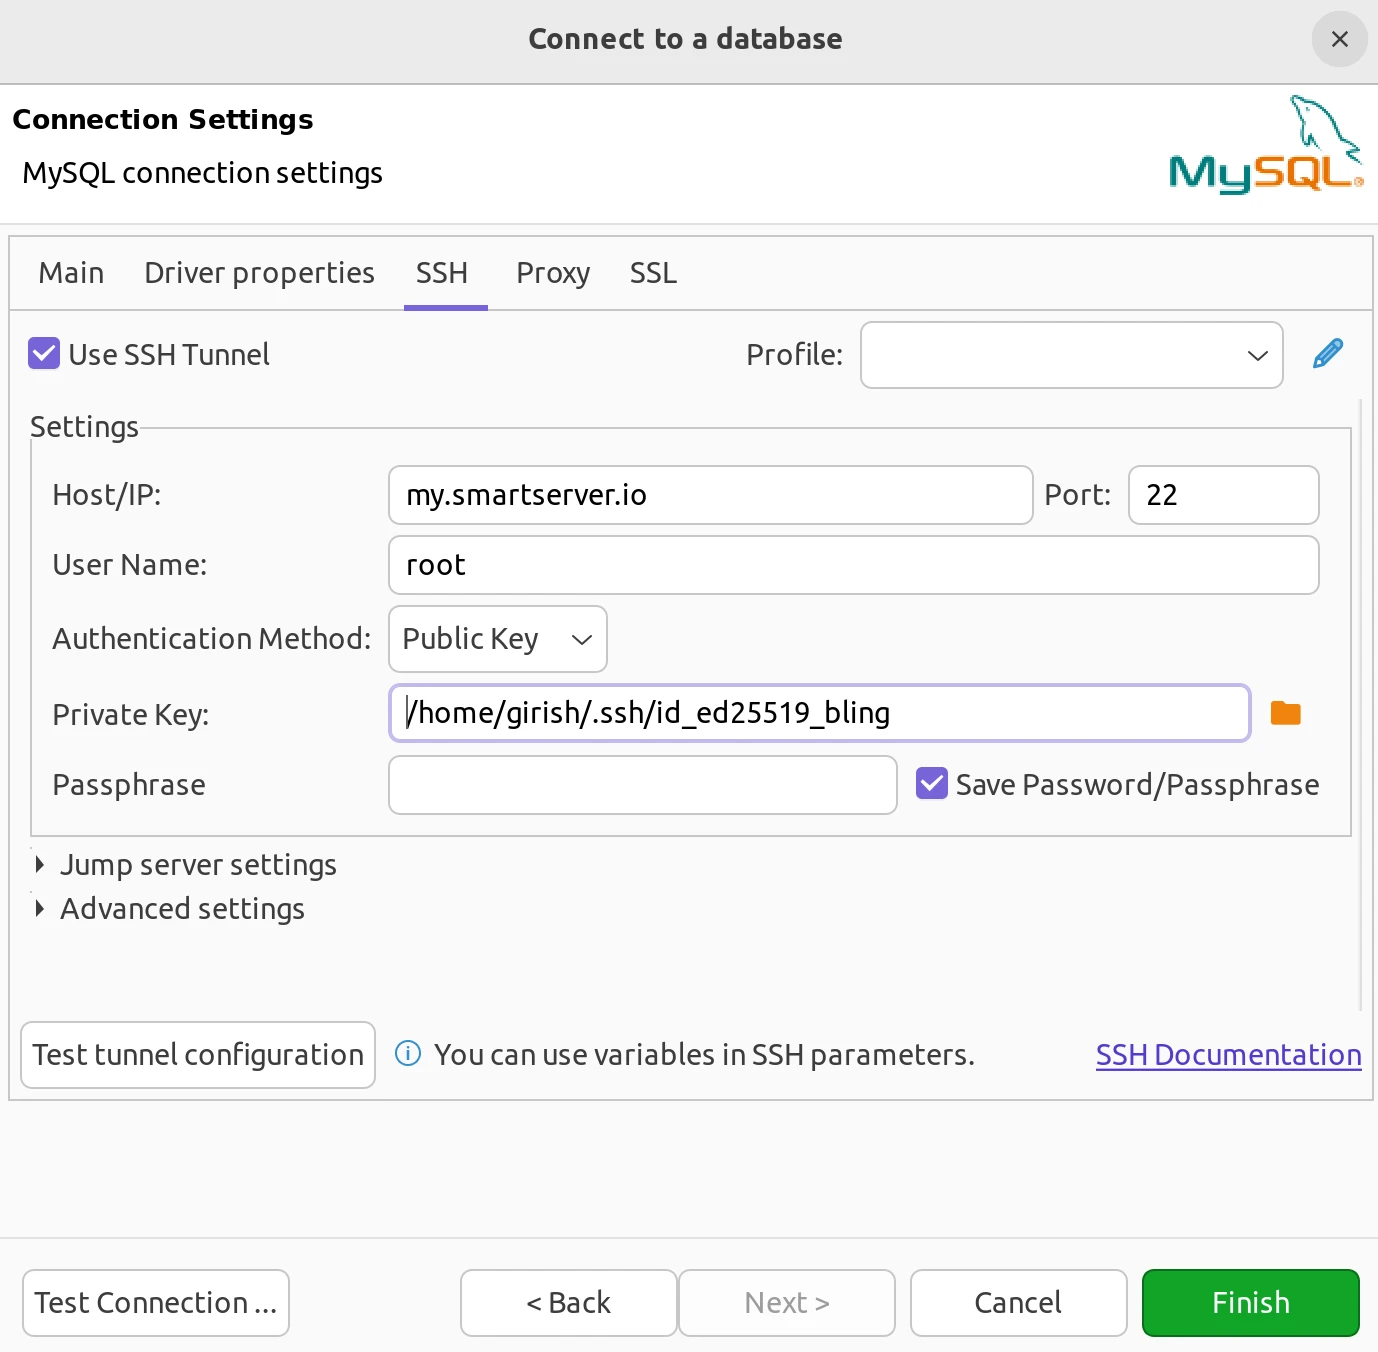Screen dimensions: 1378x1352
Task: Open the Authentication Method dropdown
Action: coord(497,639)
